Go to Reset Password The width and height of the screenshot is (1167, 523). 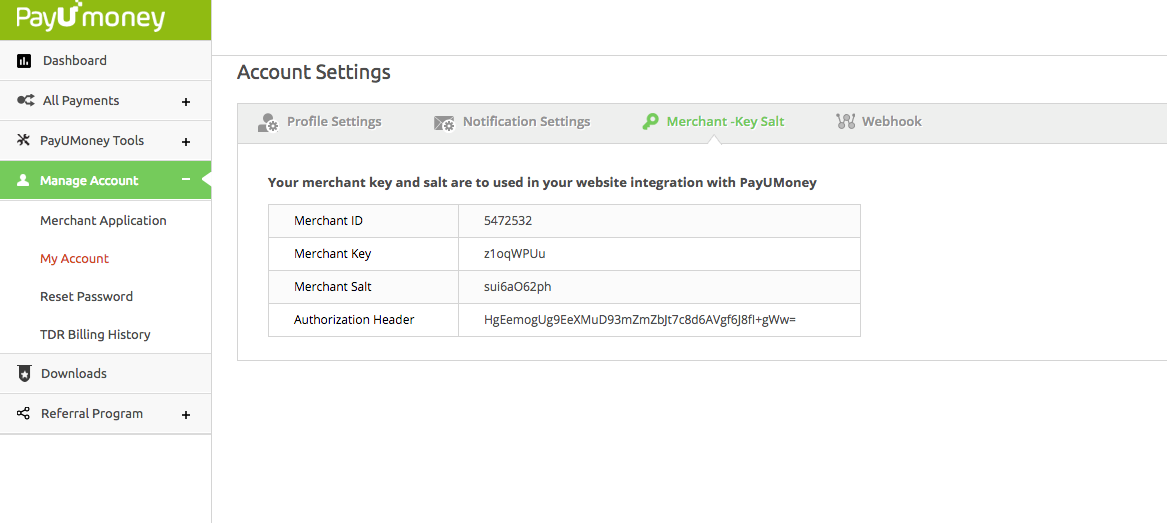(86, 297)
